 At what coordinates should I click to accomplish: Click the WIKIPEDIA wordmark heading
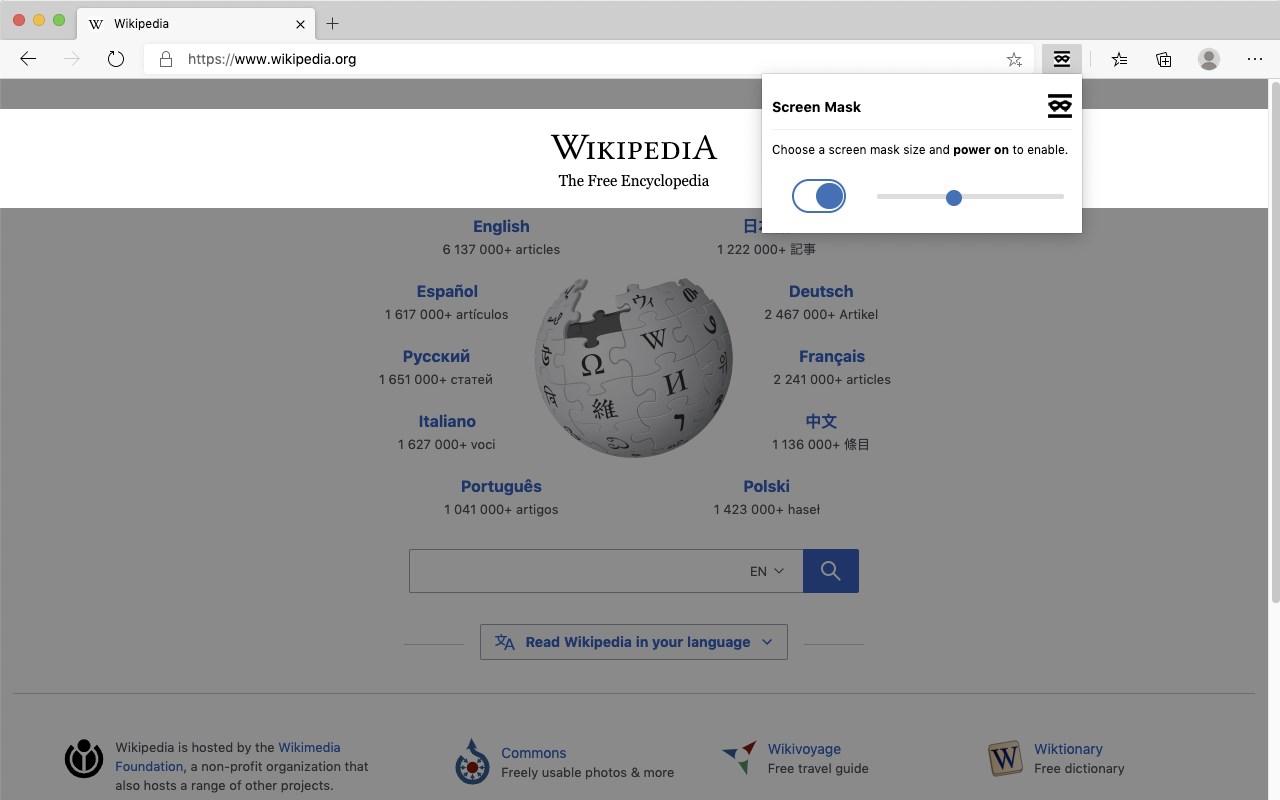tap(634, 148)
